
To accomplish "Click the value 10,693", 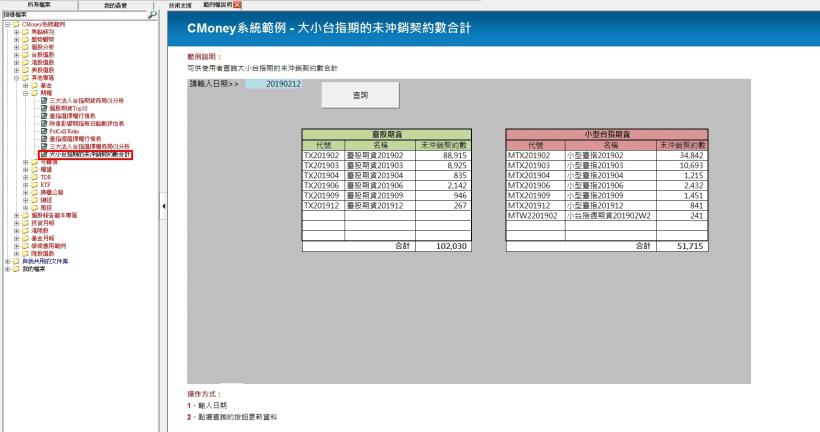I will pyautogui.click(x=682, y=165).
